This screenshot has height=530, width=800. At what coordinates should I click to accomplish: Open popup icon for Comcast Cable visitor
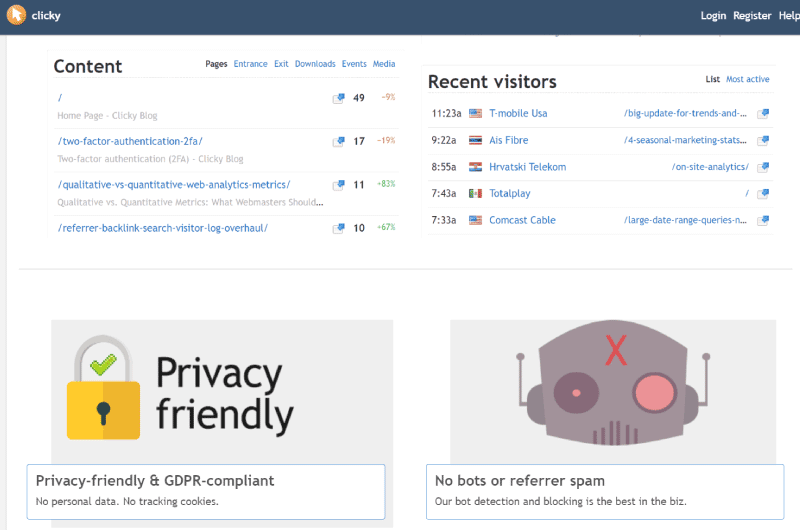click(x=763, y=220)
